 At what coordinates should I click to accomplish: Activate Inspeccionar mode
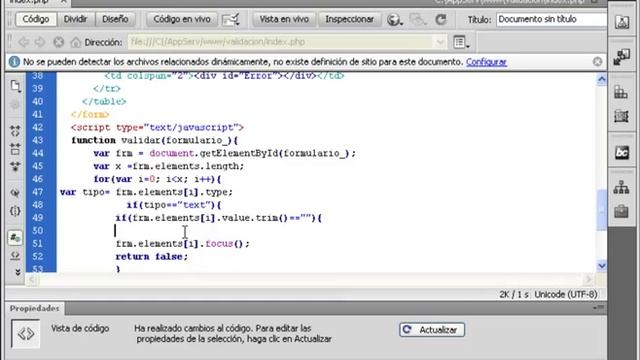click(x=349, y=19)
